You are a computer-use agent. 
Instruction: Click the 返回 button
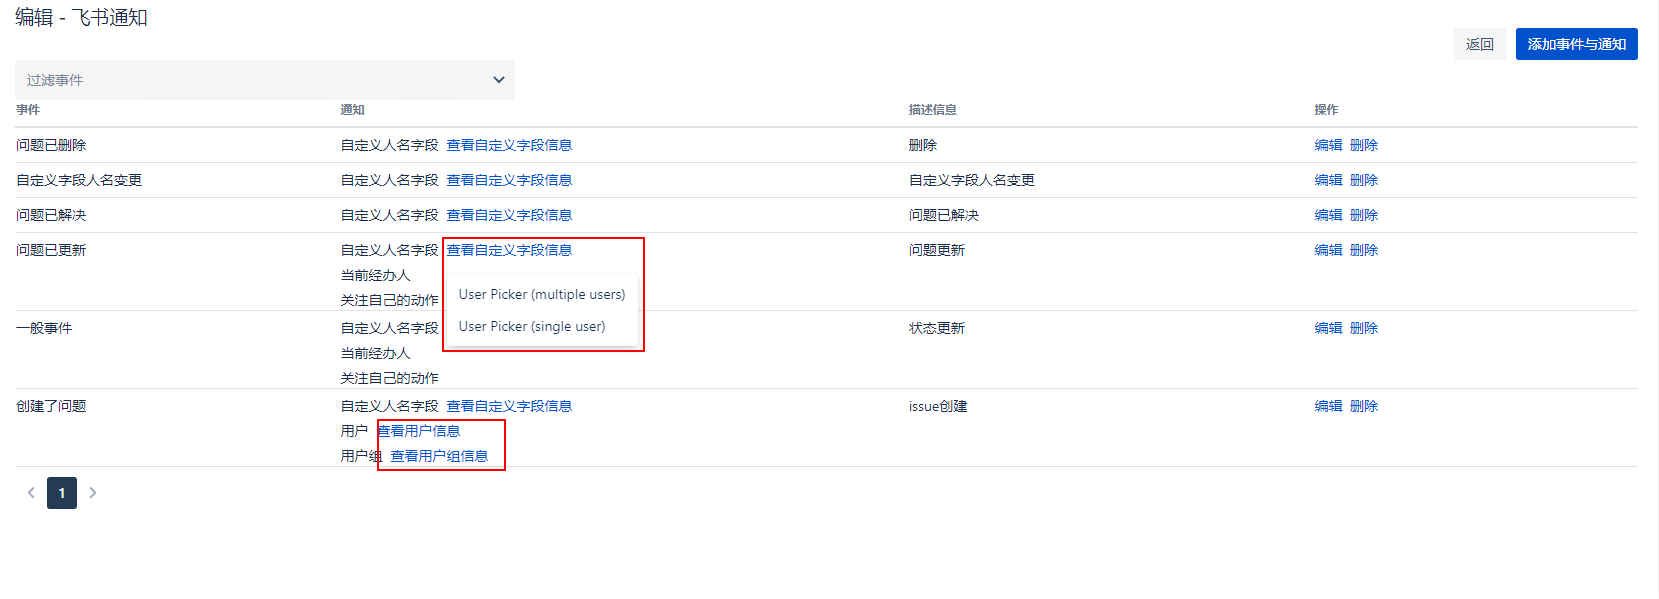[x=1479, y=44]
